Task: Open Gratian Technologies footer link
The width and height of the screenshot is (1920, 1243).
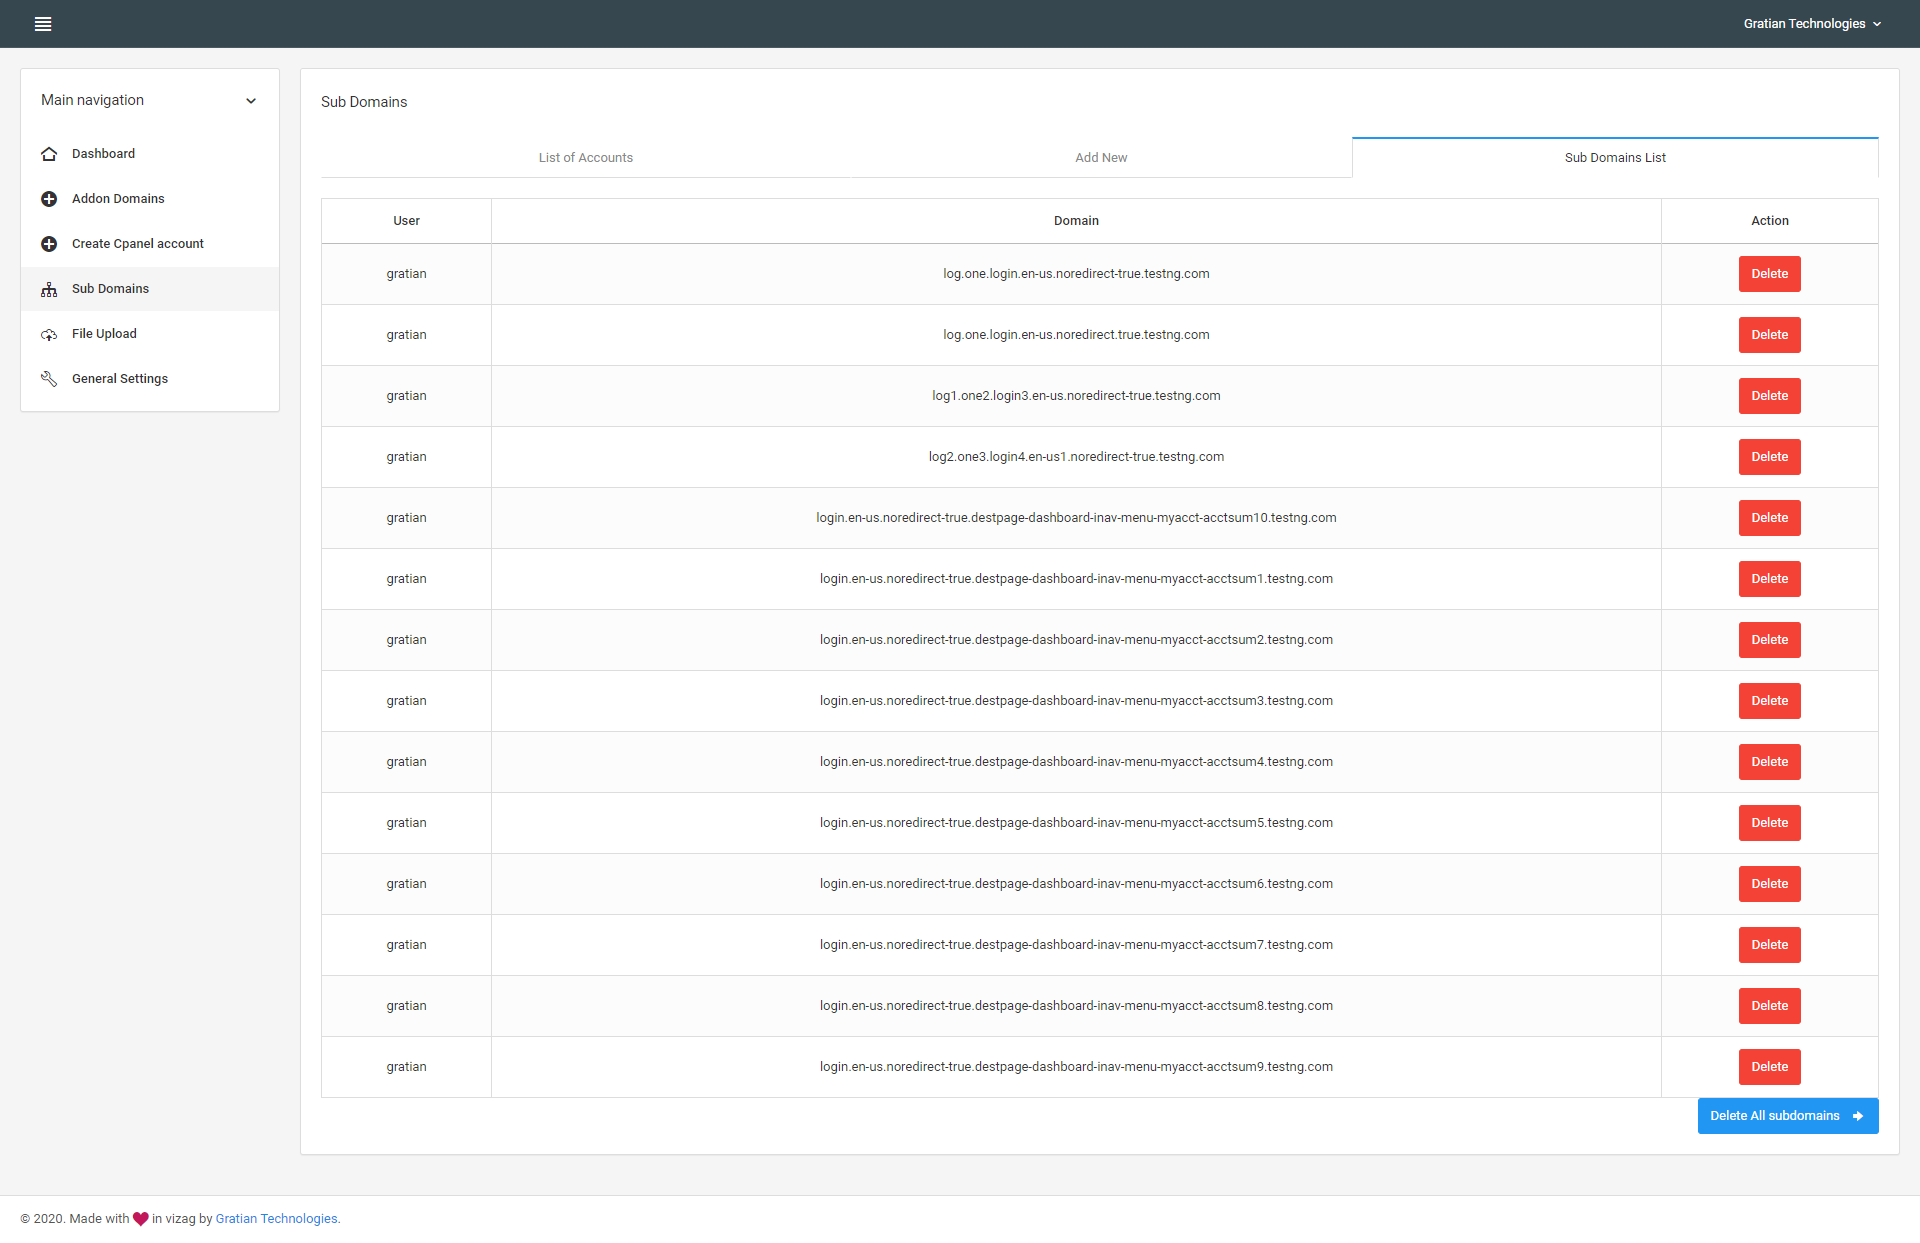Action: coord(276,1219)
